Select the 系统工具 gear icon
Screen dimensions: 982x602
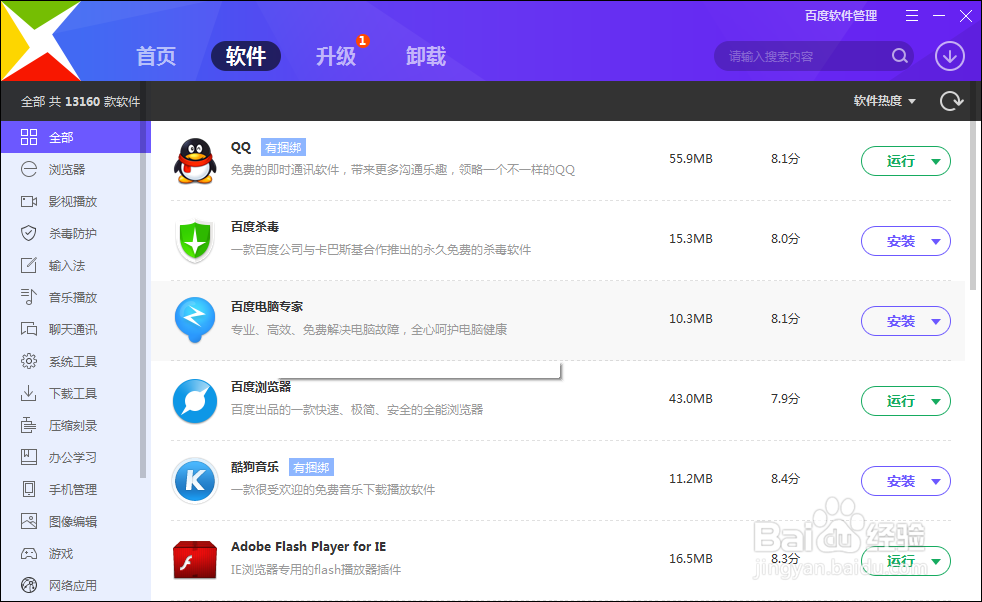tap(29, 361)
